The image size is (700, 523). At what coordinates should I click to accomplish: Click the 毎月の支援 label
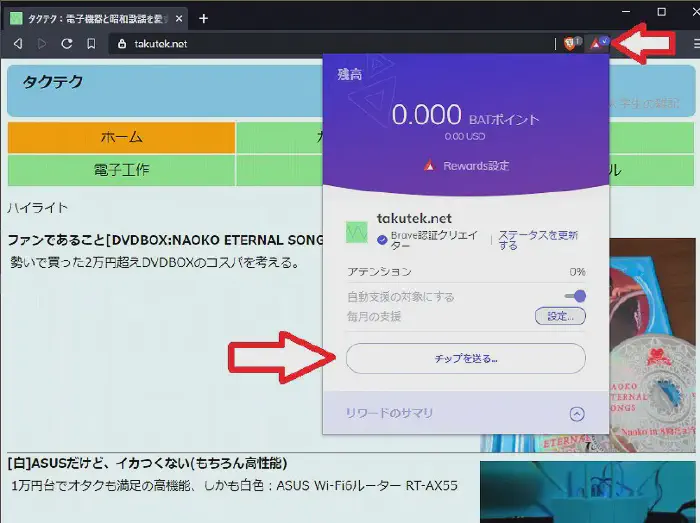(x=374, y=316)
